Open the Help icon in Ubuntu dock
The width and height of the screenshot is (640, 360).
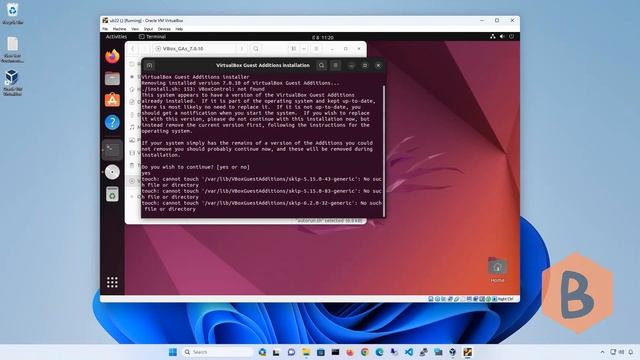pos(112,122)
